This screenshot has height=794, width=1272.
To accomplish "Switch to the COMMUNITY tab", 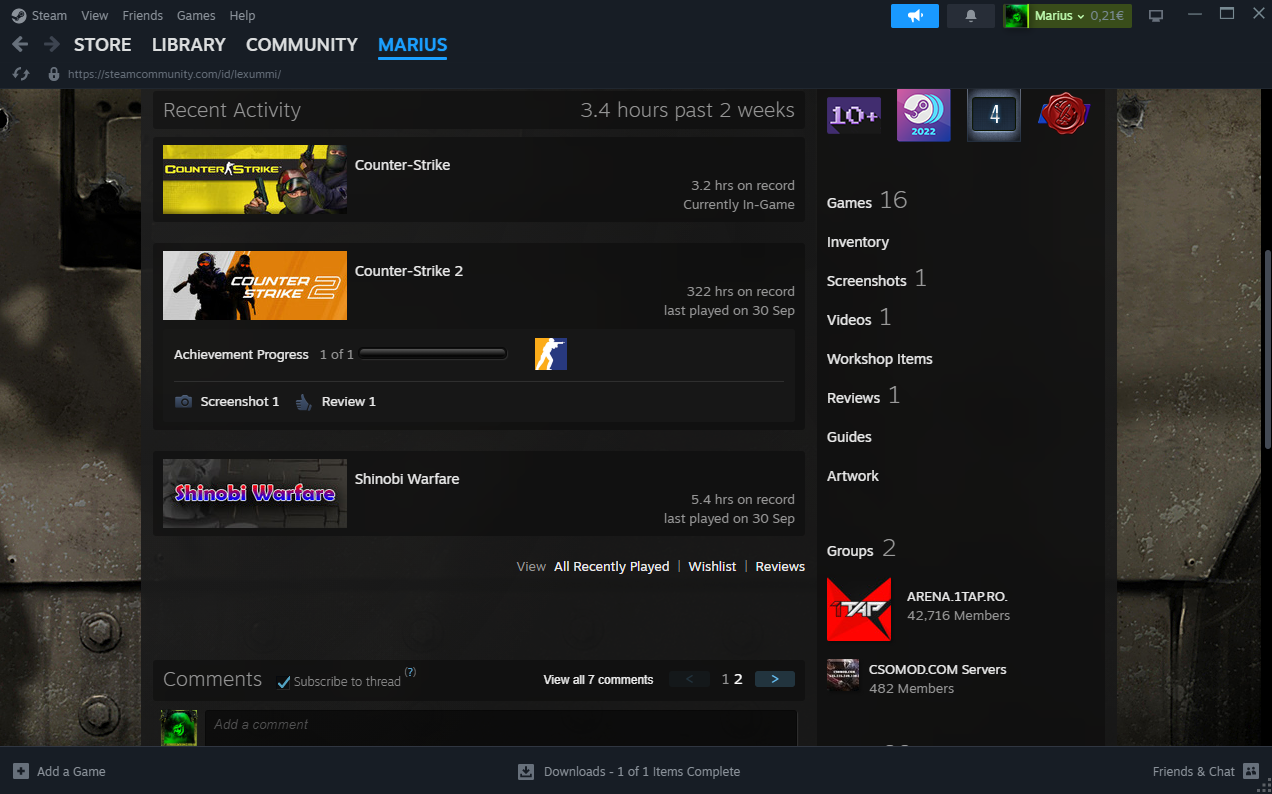I will 302,45.
